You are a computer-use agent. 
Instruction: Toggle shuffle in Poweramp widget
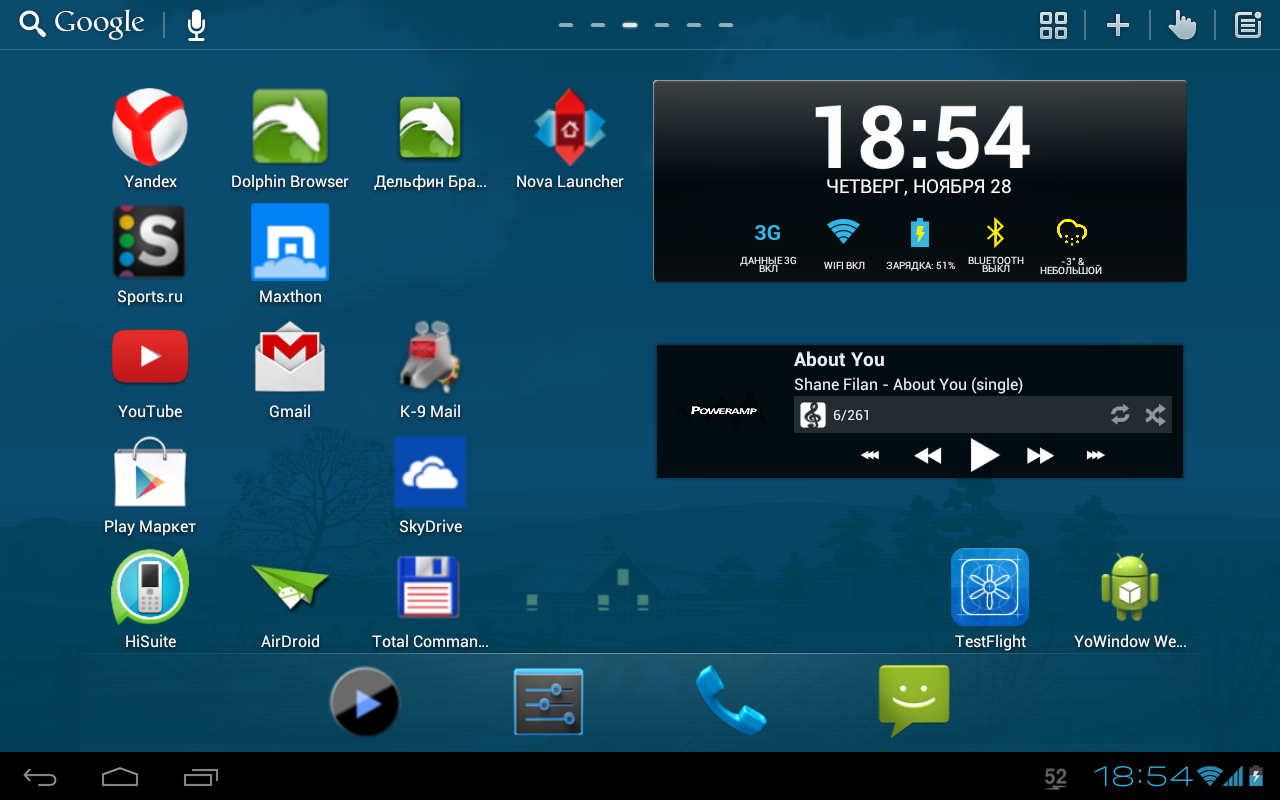[x=1155, y=415]
